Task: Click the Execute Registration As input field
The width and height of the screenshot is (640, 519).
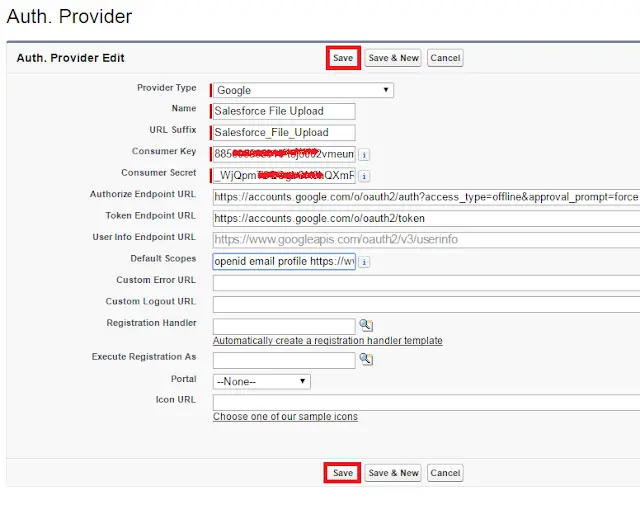Action: 284,361
